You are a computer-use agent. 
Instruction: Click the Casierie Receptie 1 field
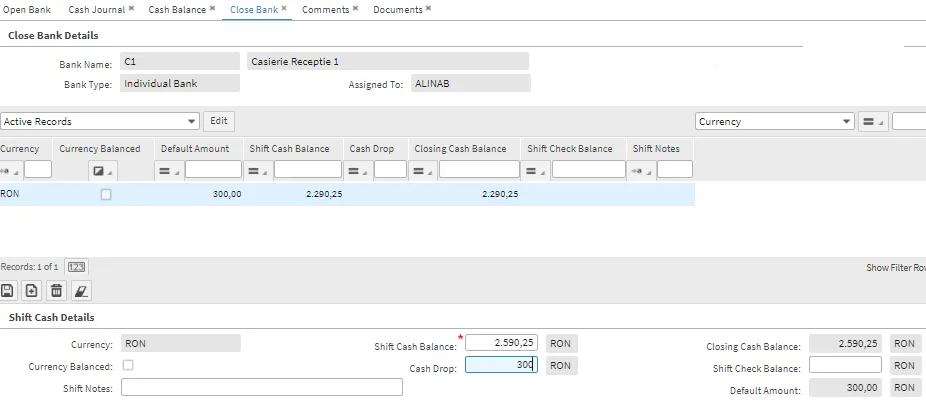(387, 61)
